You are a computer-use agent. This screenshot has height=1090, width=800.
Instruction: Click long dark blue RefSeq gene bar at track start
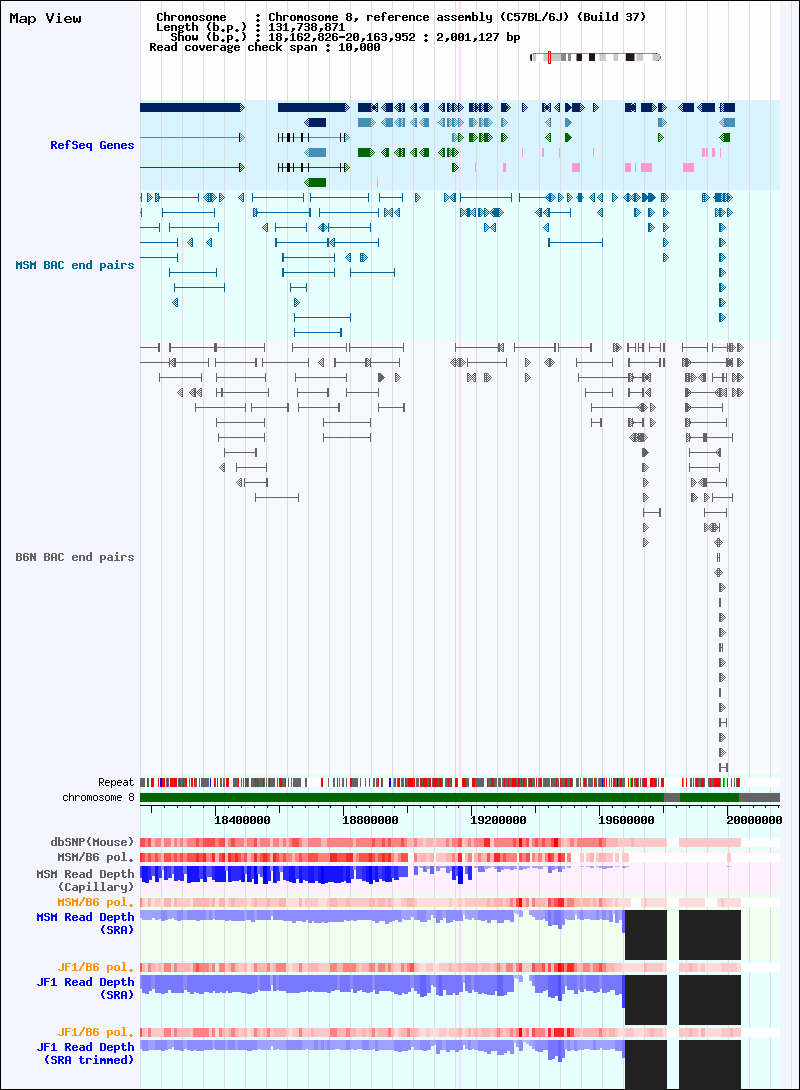(192, 108)
